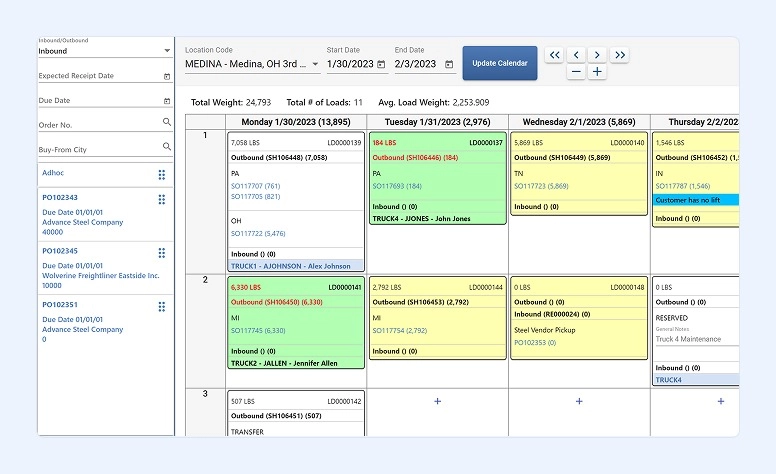Viewport: 776px width, 474px height.
Task: Click Inbound (RE000024) (0) line
Action: click(x=552, y=314)
